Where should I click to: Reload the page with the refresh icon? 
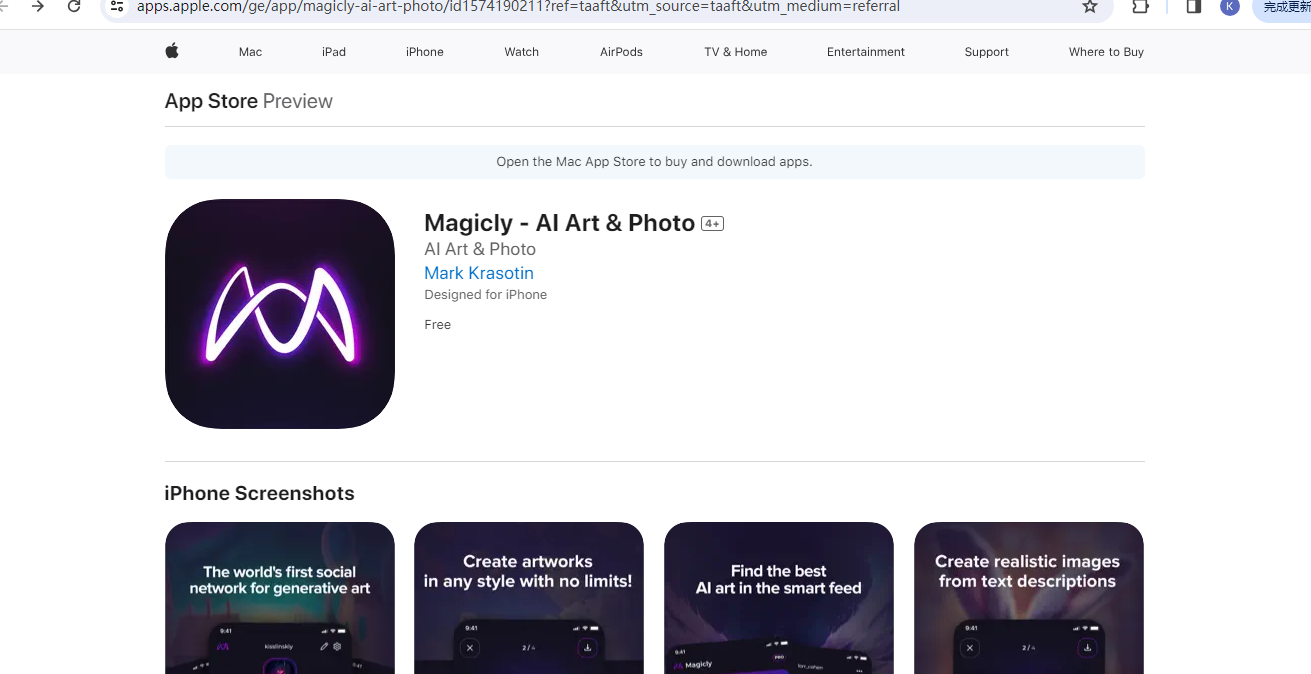tap(74, 7)
